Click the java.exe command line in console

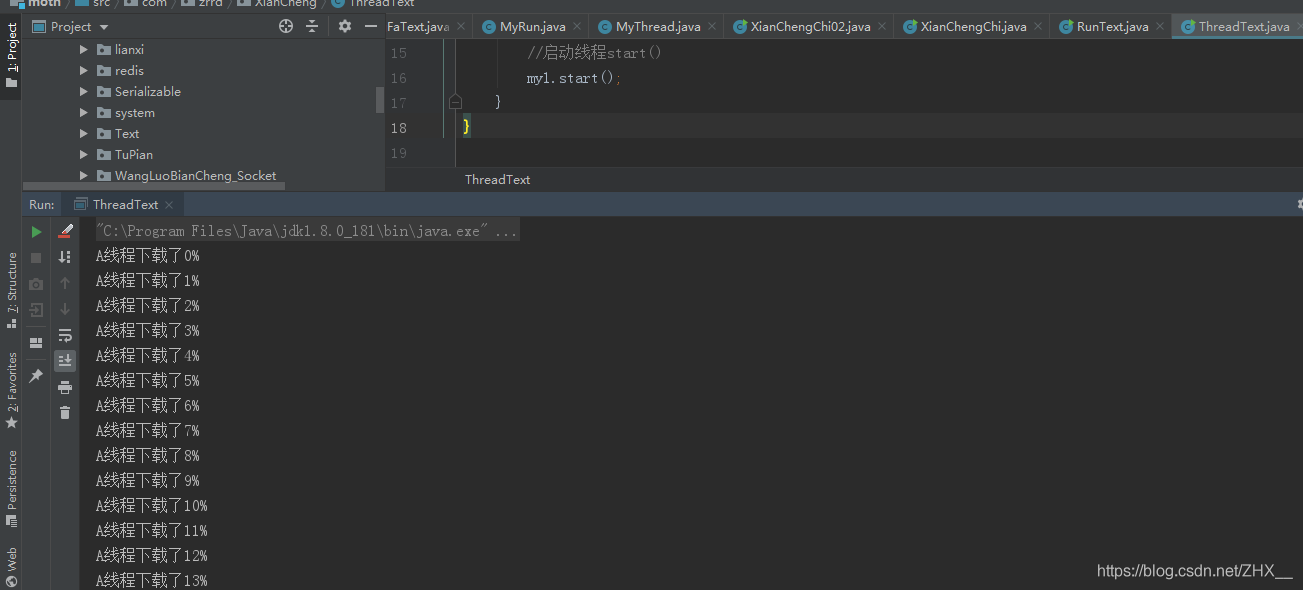[307, 231]
